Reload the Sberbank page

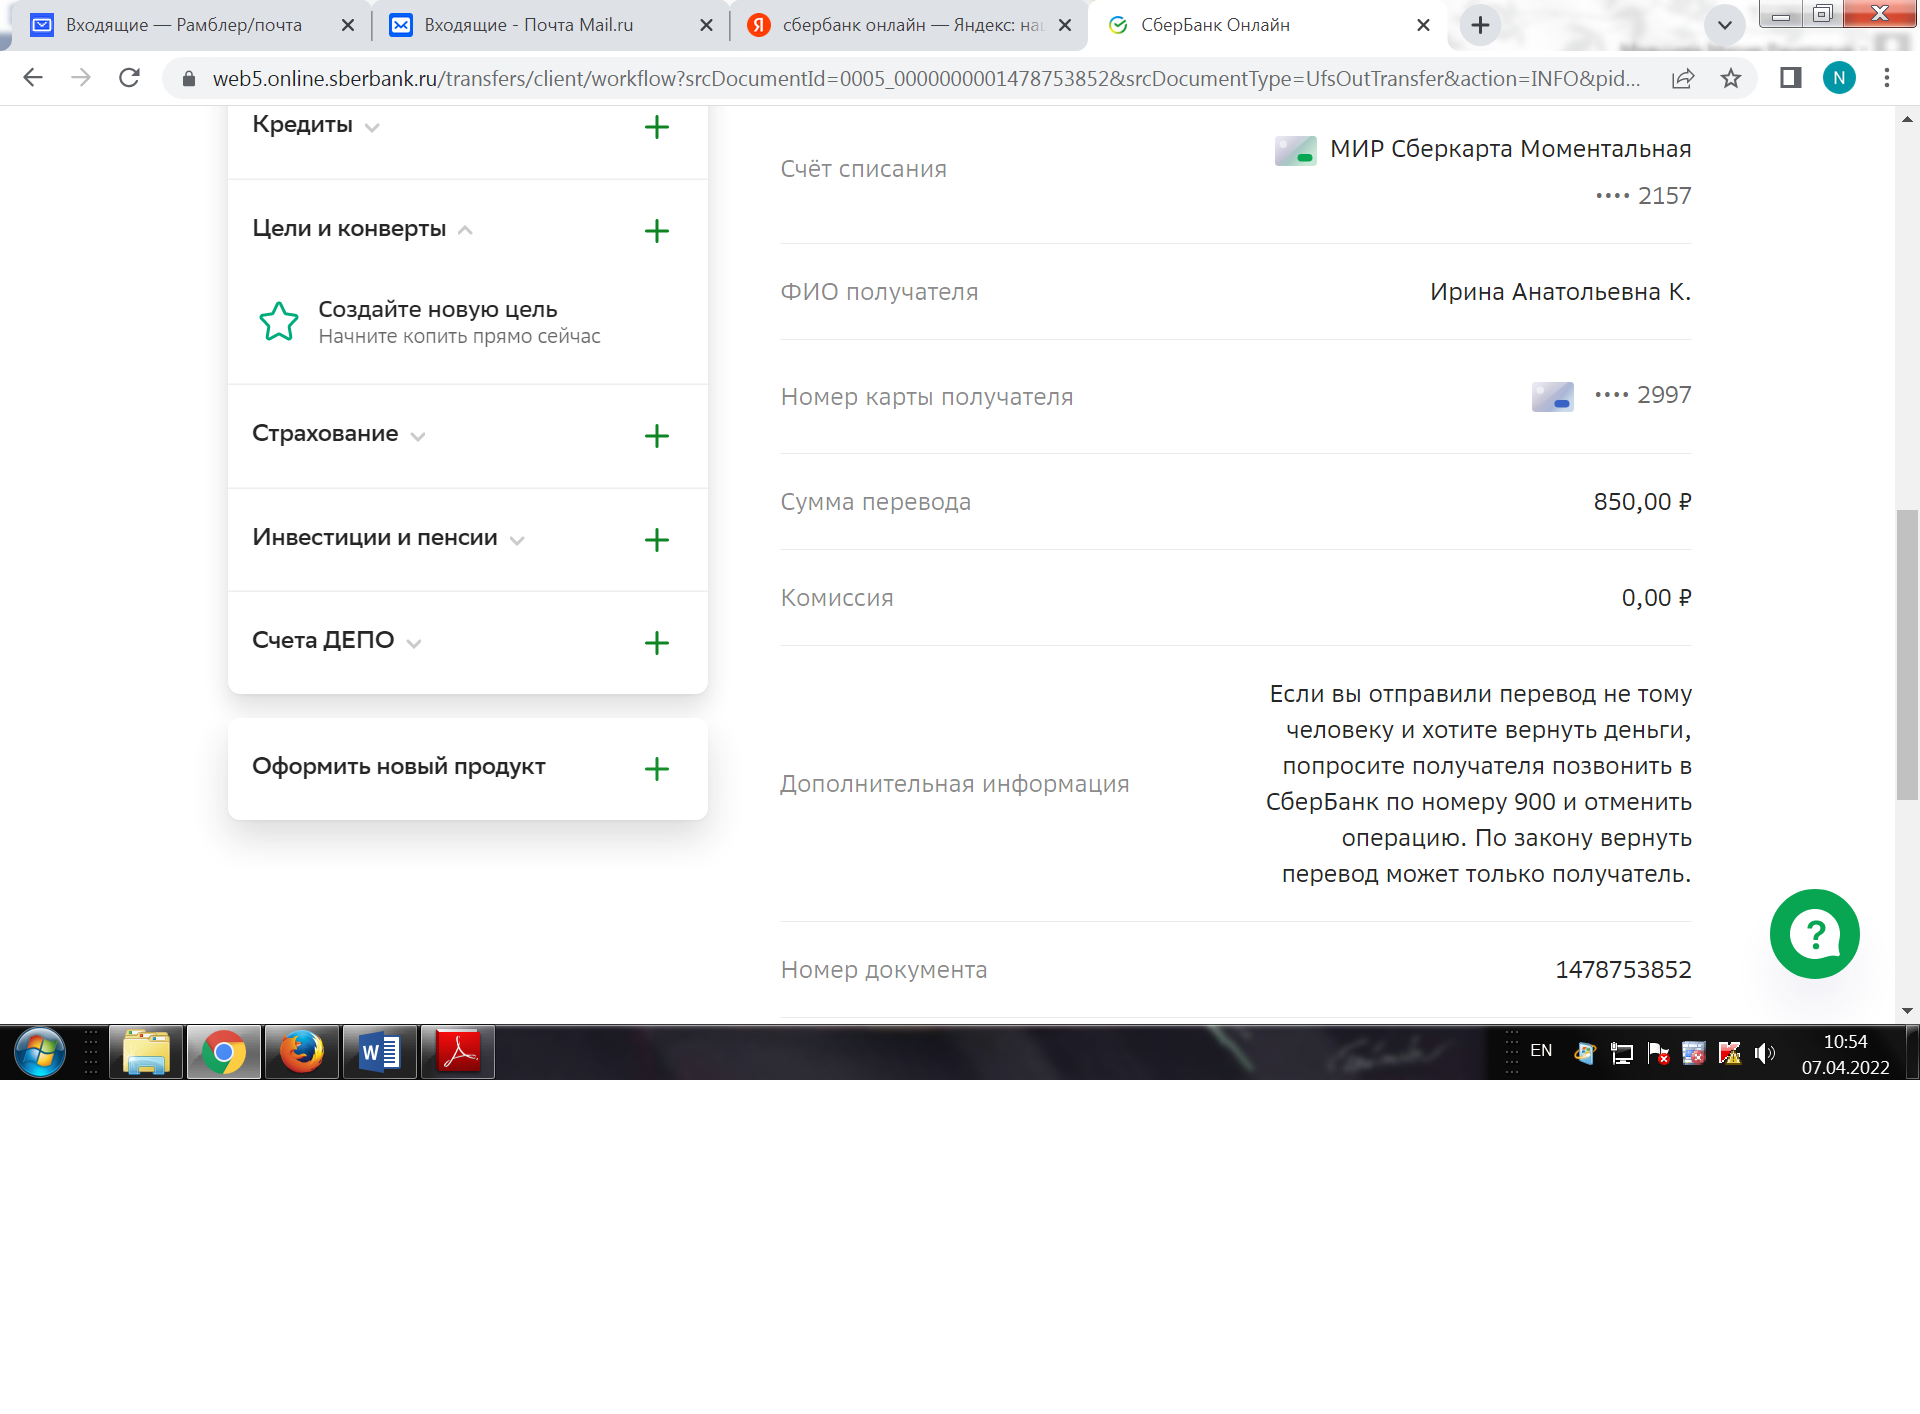coord(129,78)
